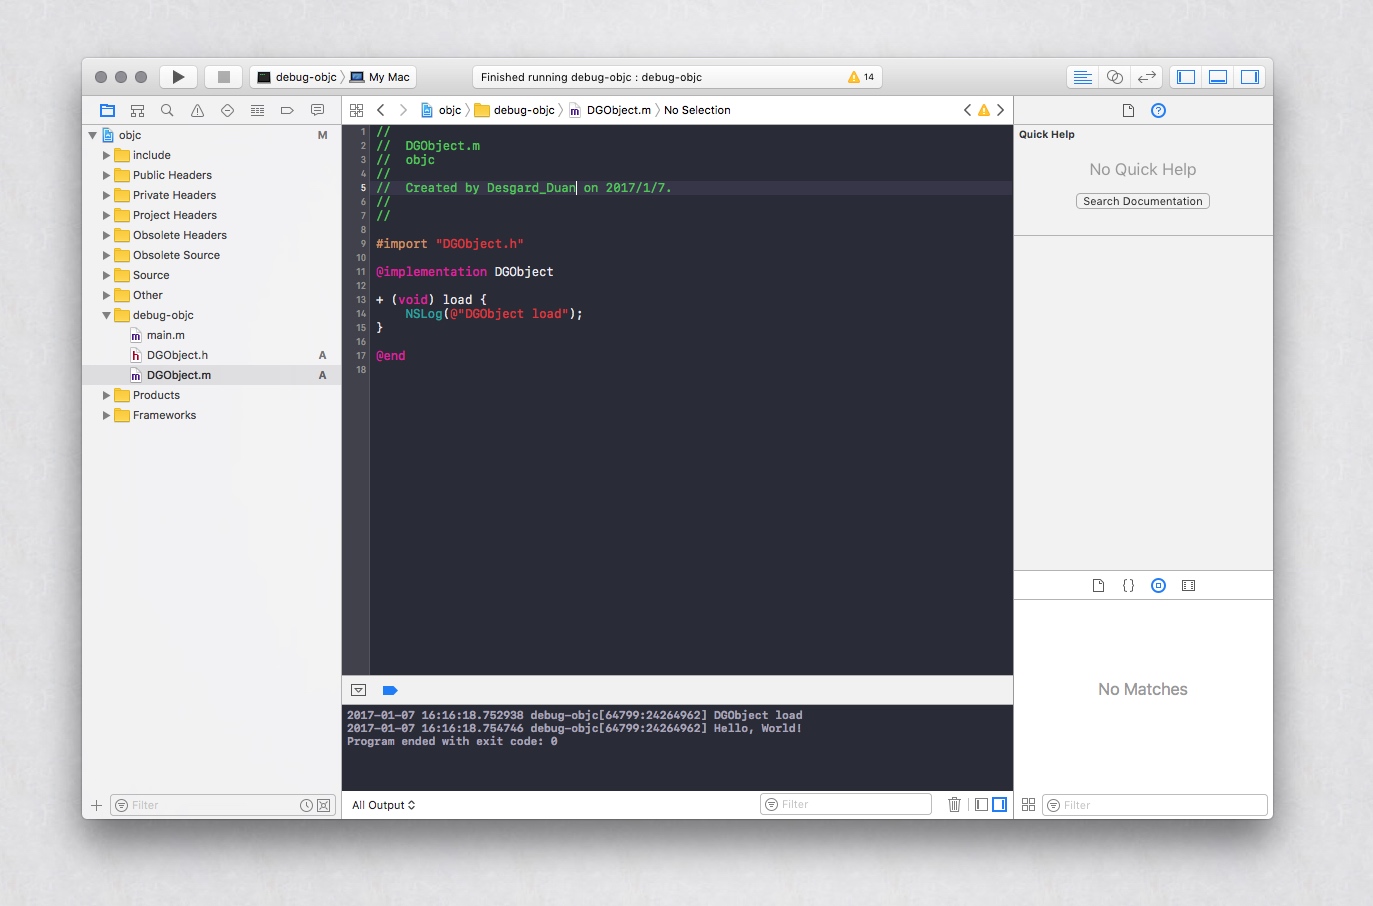Run the project with the play button
1373x906 pixels.
(x=178, y=77)
